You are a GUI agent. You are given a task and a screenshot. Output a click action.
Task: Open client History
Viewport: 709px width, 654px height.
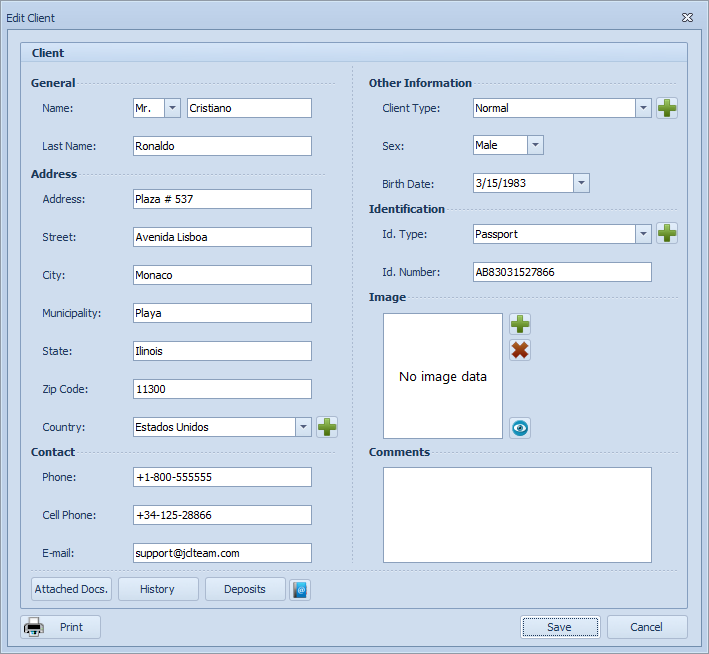coord(158,590)
